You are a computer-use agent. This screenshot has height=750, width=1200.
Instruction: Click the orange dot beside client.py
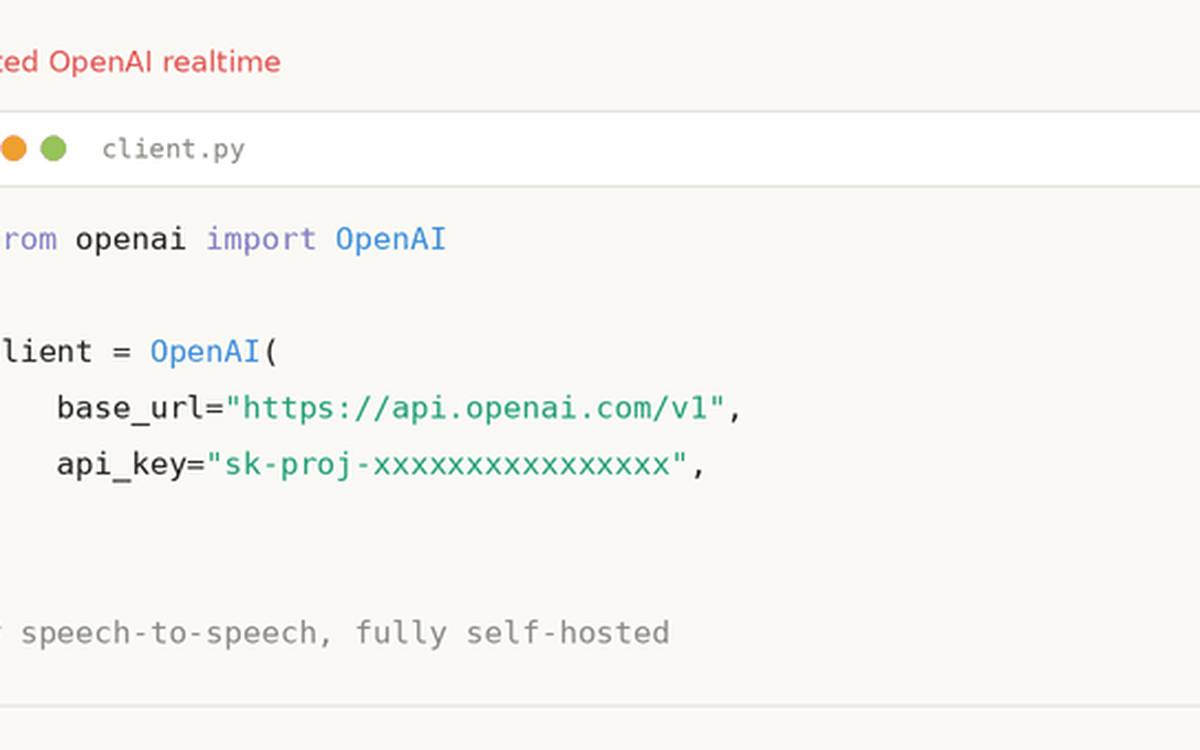click(13, 149)
